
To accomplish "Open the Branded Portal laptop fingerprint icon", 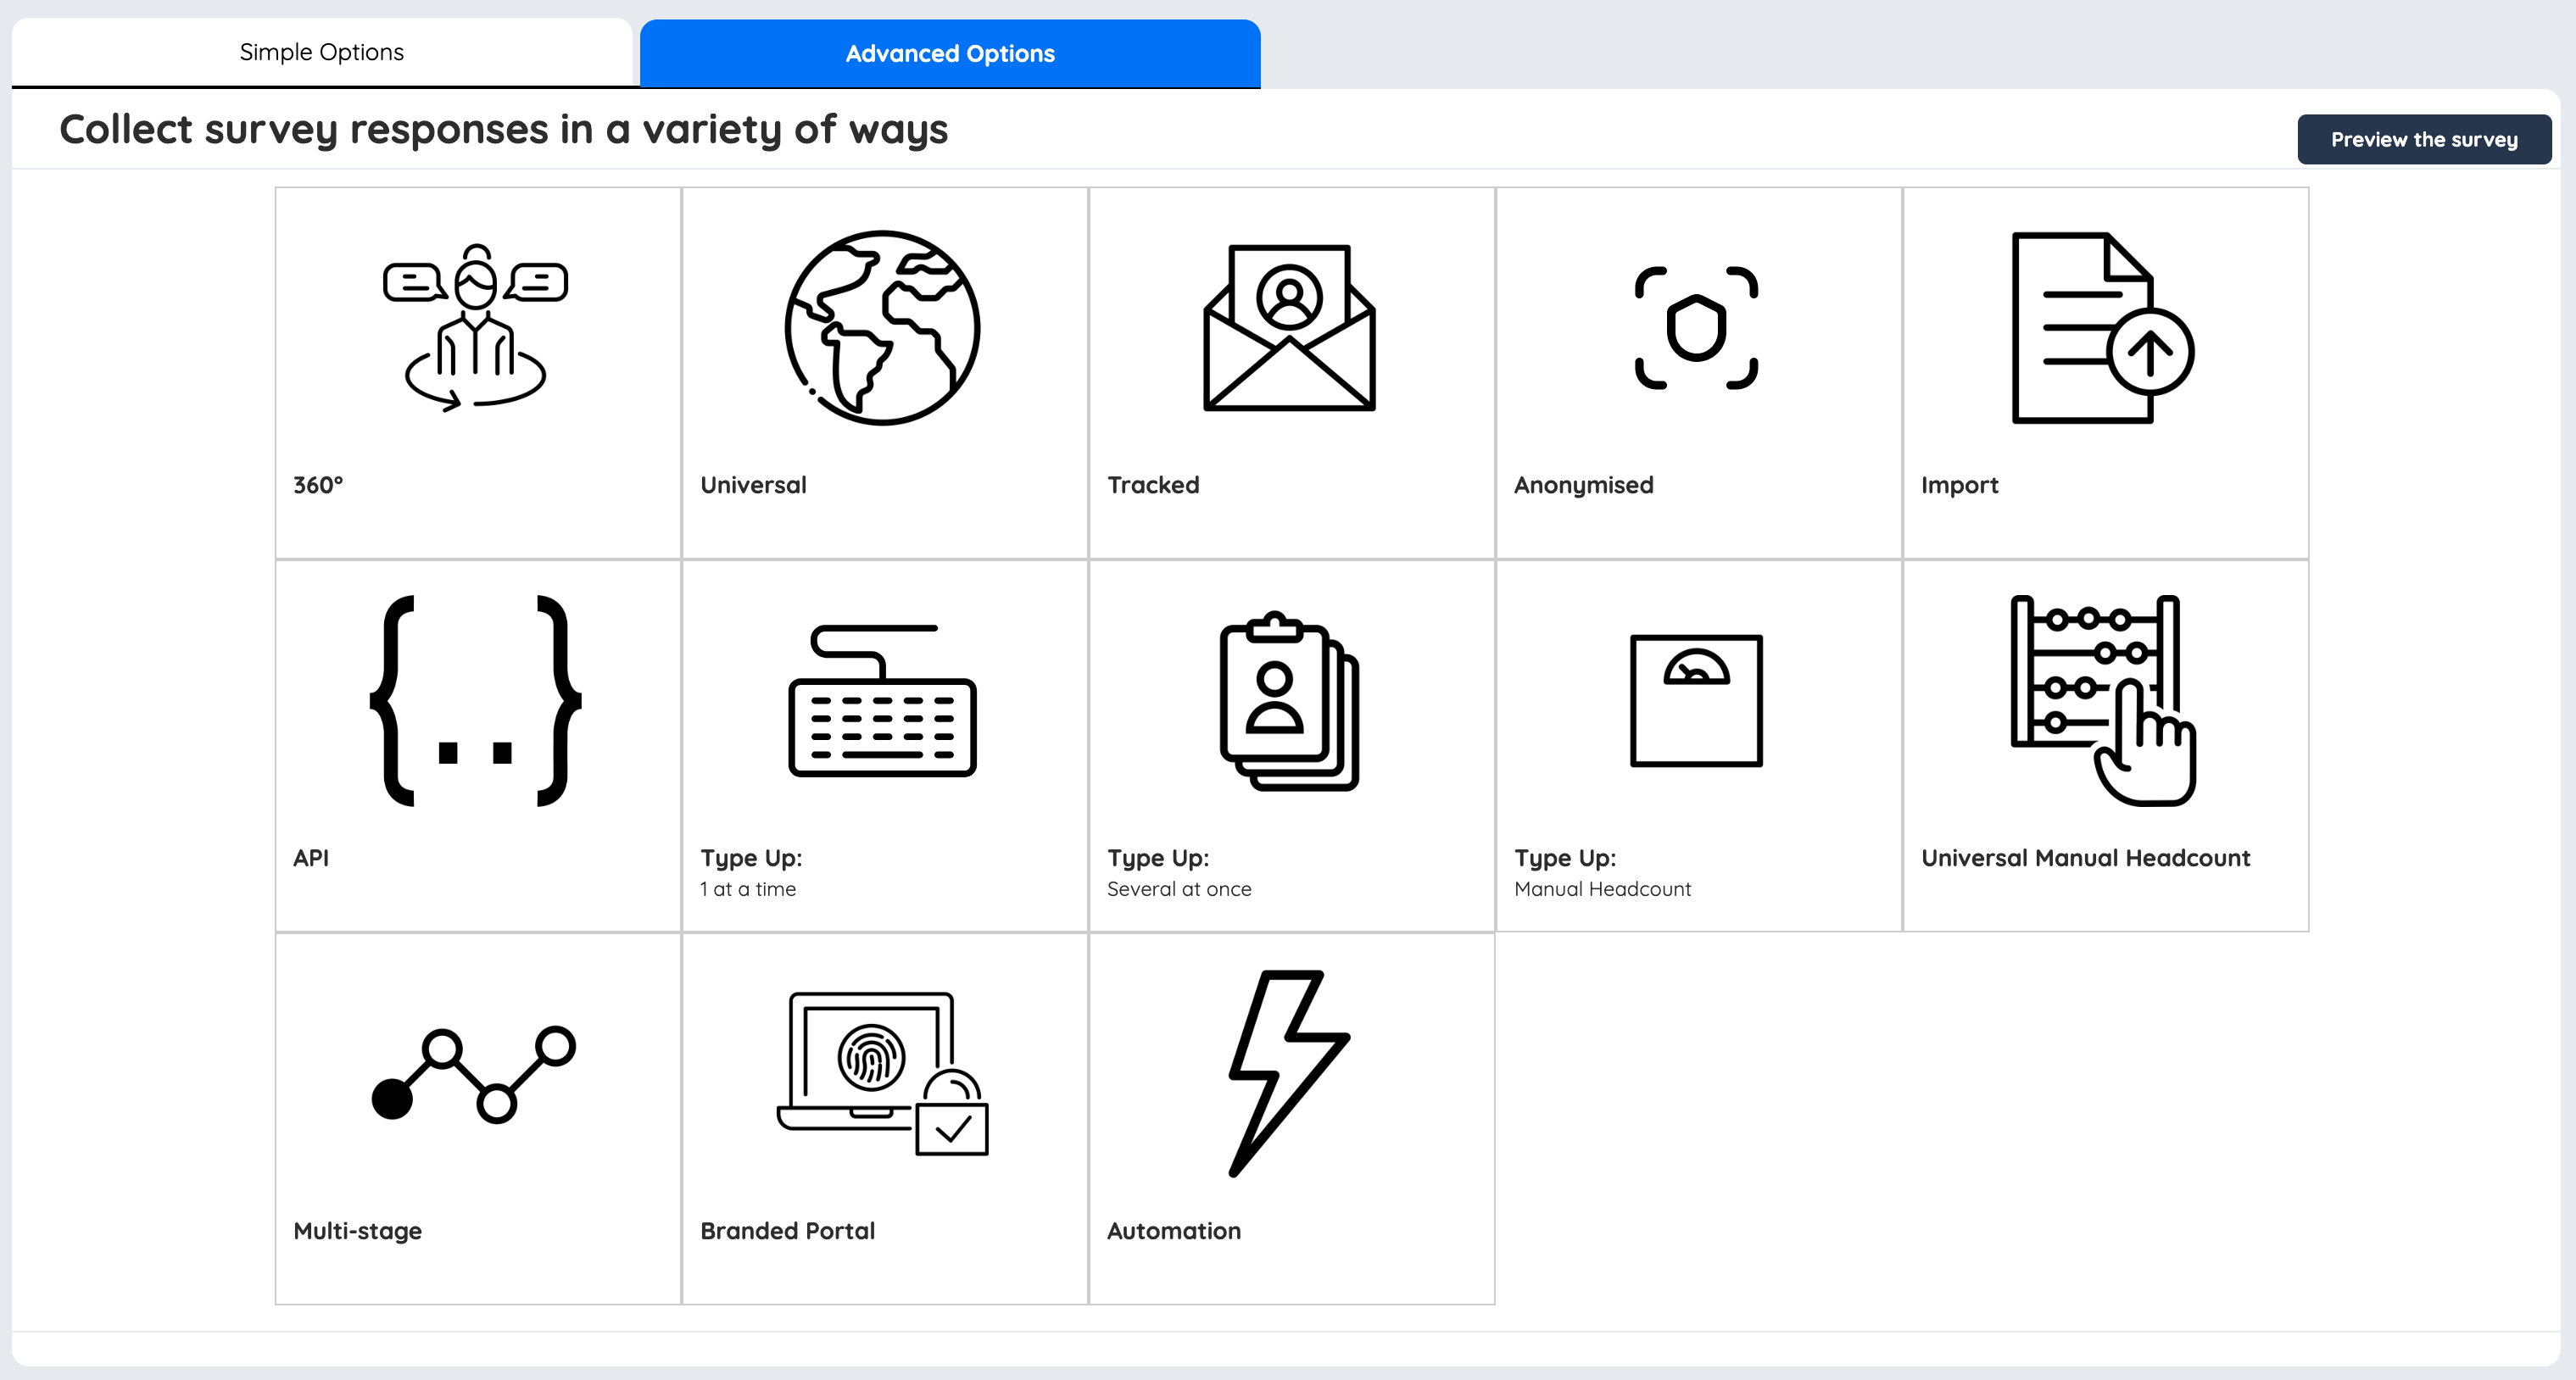I will click(882, 1073).
